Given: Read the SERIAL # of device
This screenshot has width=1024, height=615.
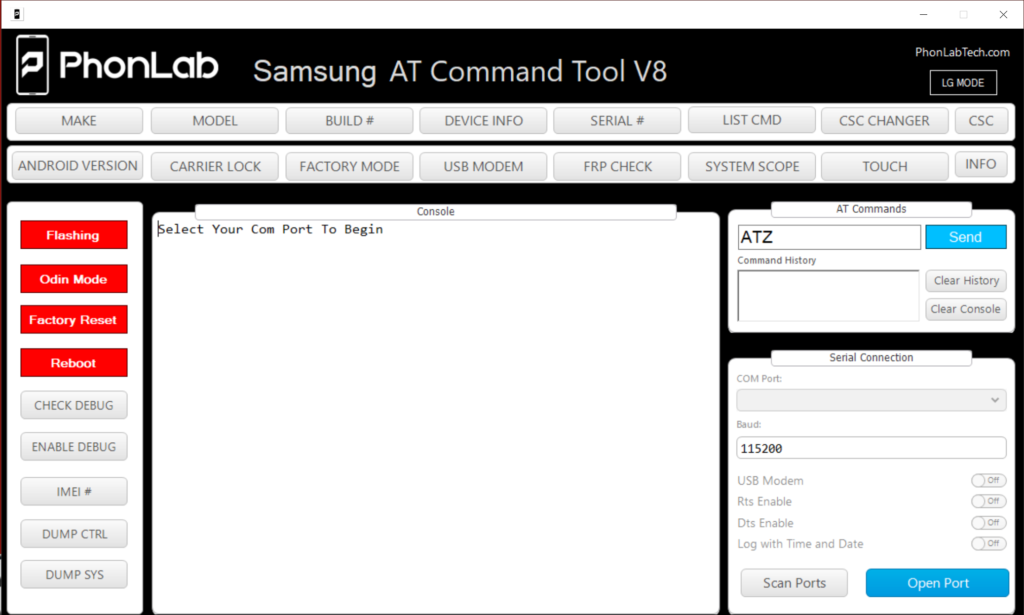Looking at the screenshot, I should 617,121.
